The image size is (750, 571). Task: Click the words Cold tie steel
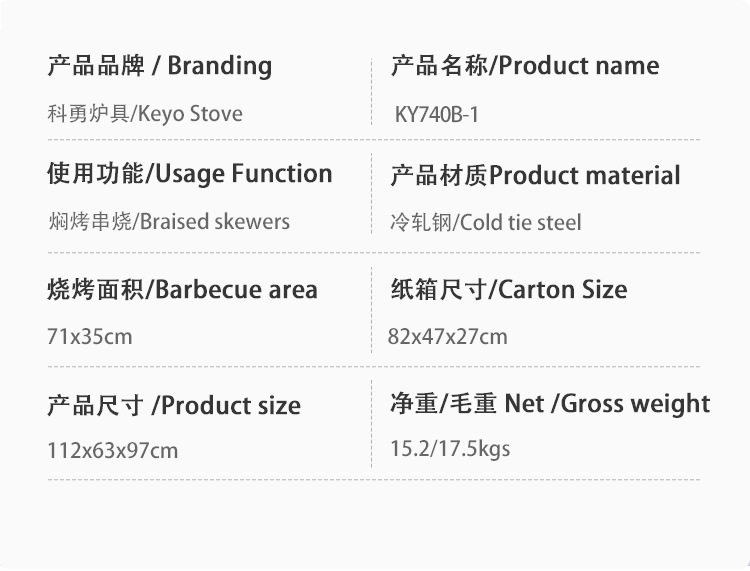coord(519,223)
